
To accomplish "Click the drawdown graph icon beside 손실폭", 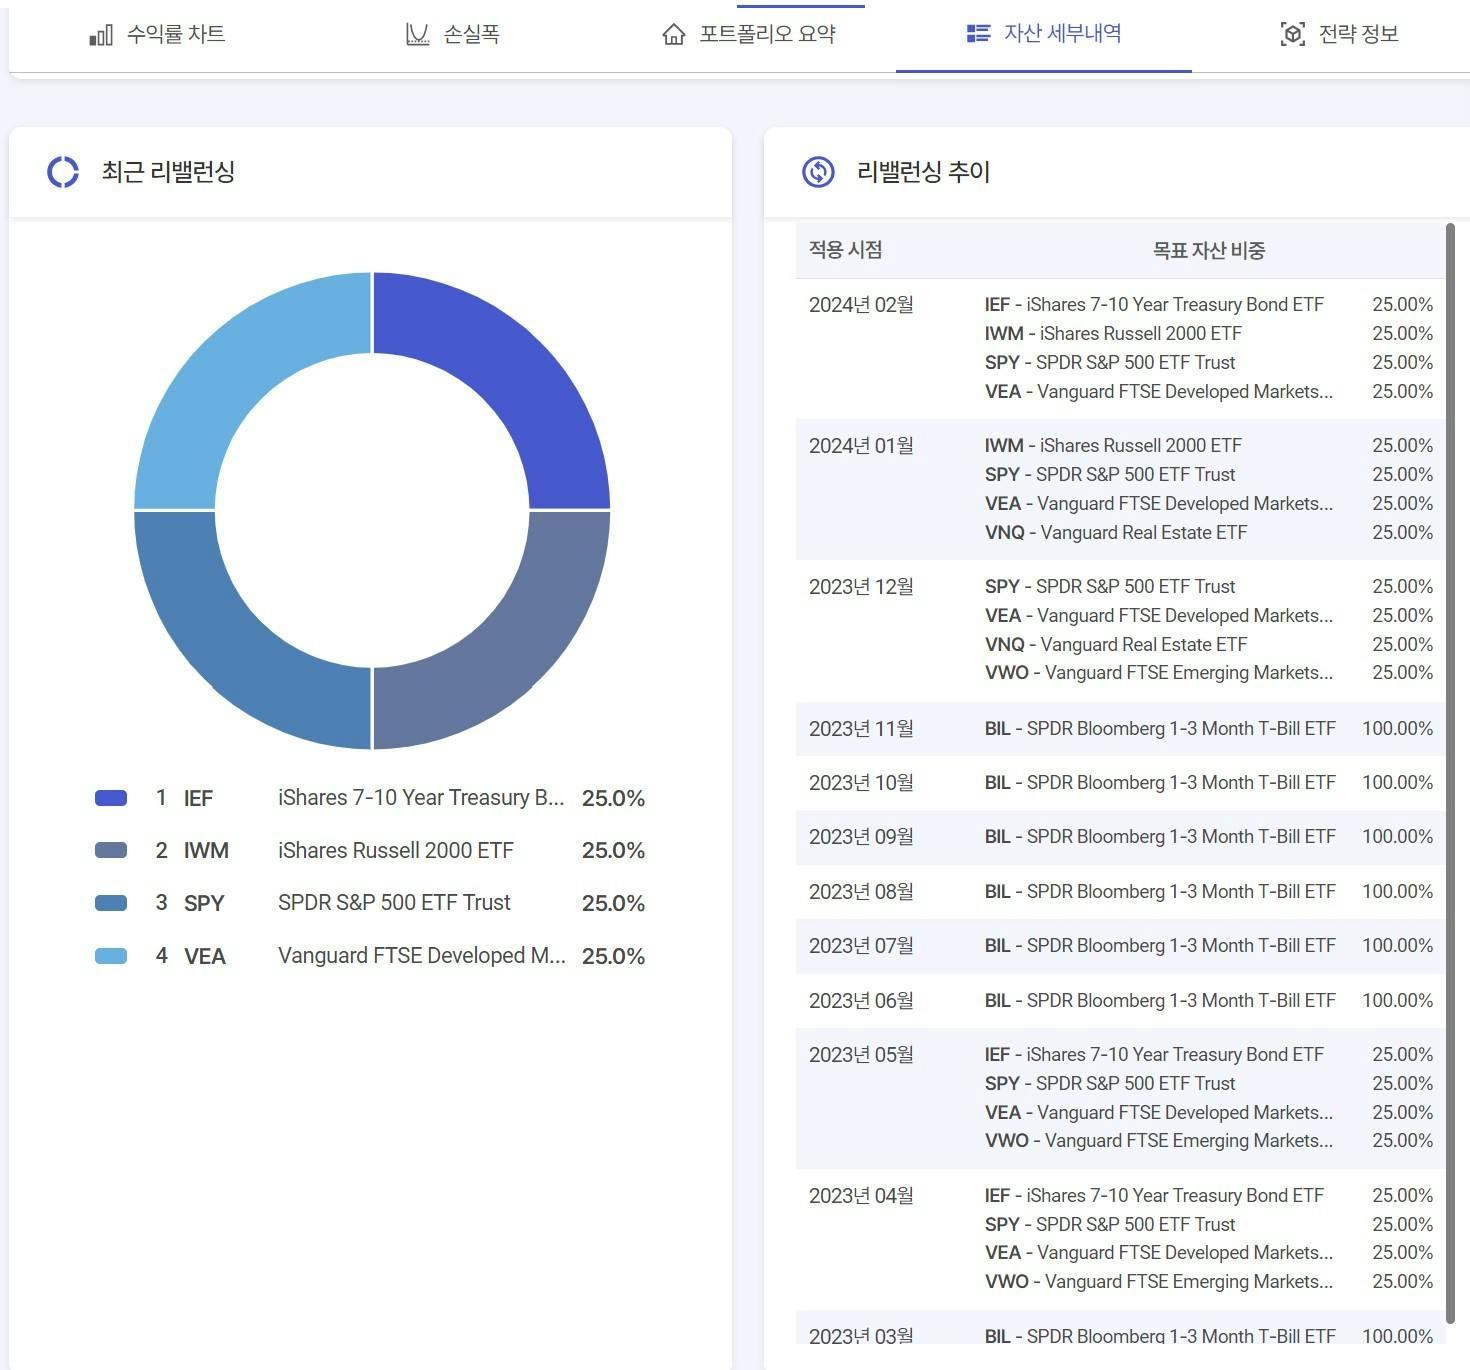I will coord(417,35).
